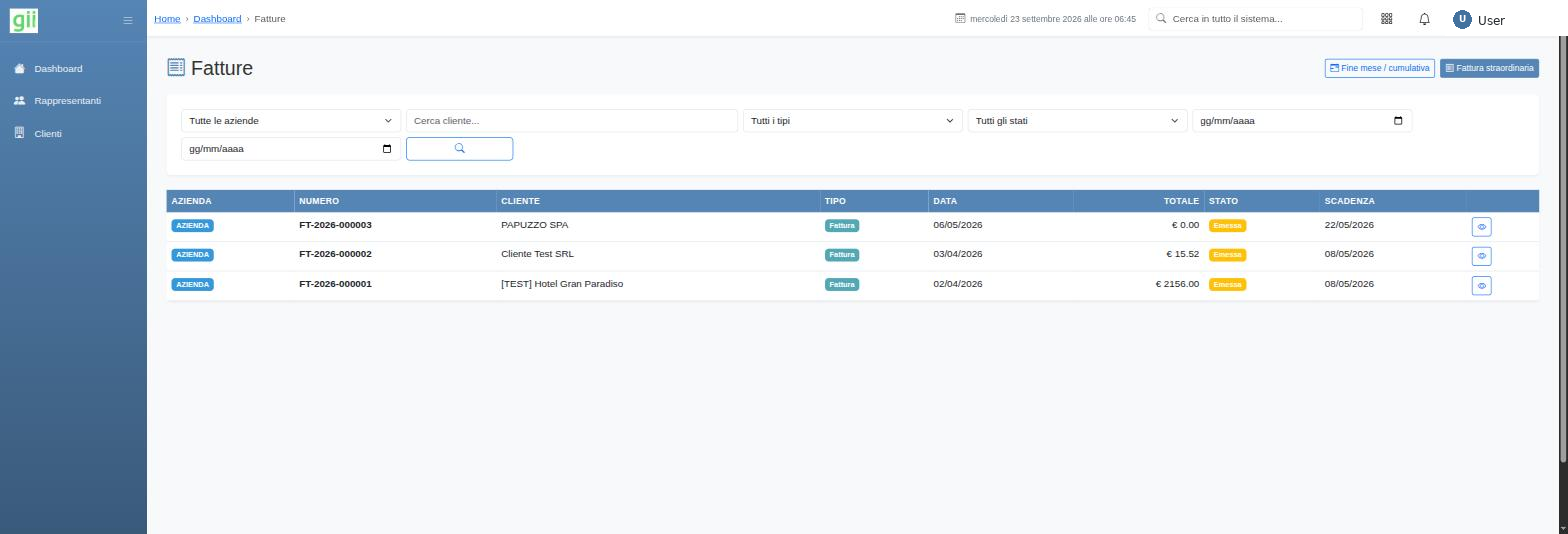Focus the Cerca cliente field
Screen dimensions: 1568x534
(572, 121)
